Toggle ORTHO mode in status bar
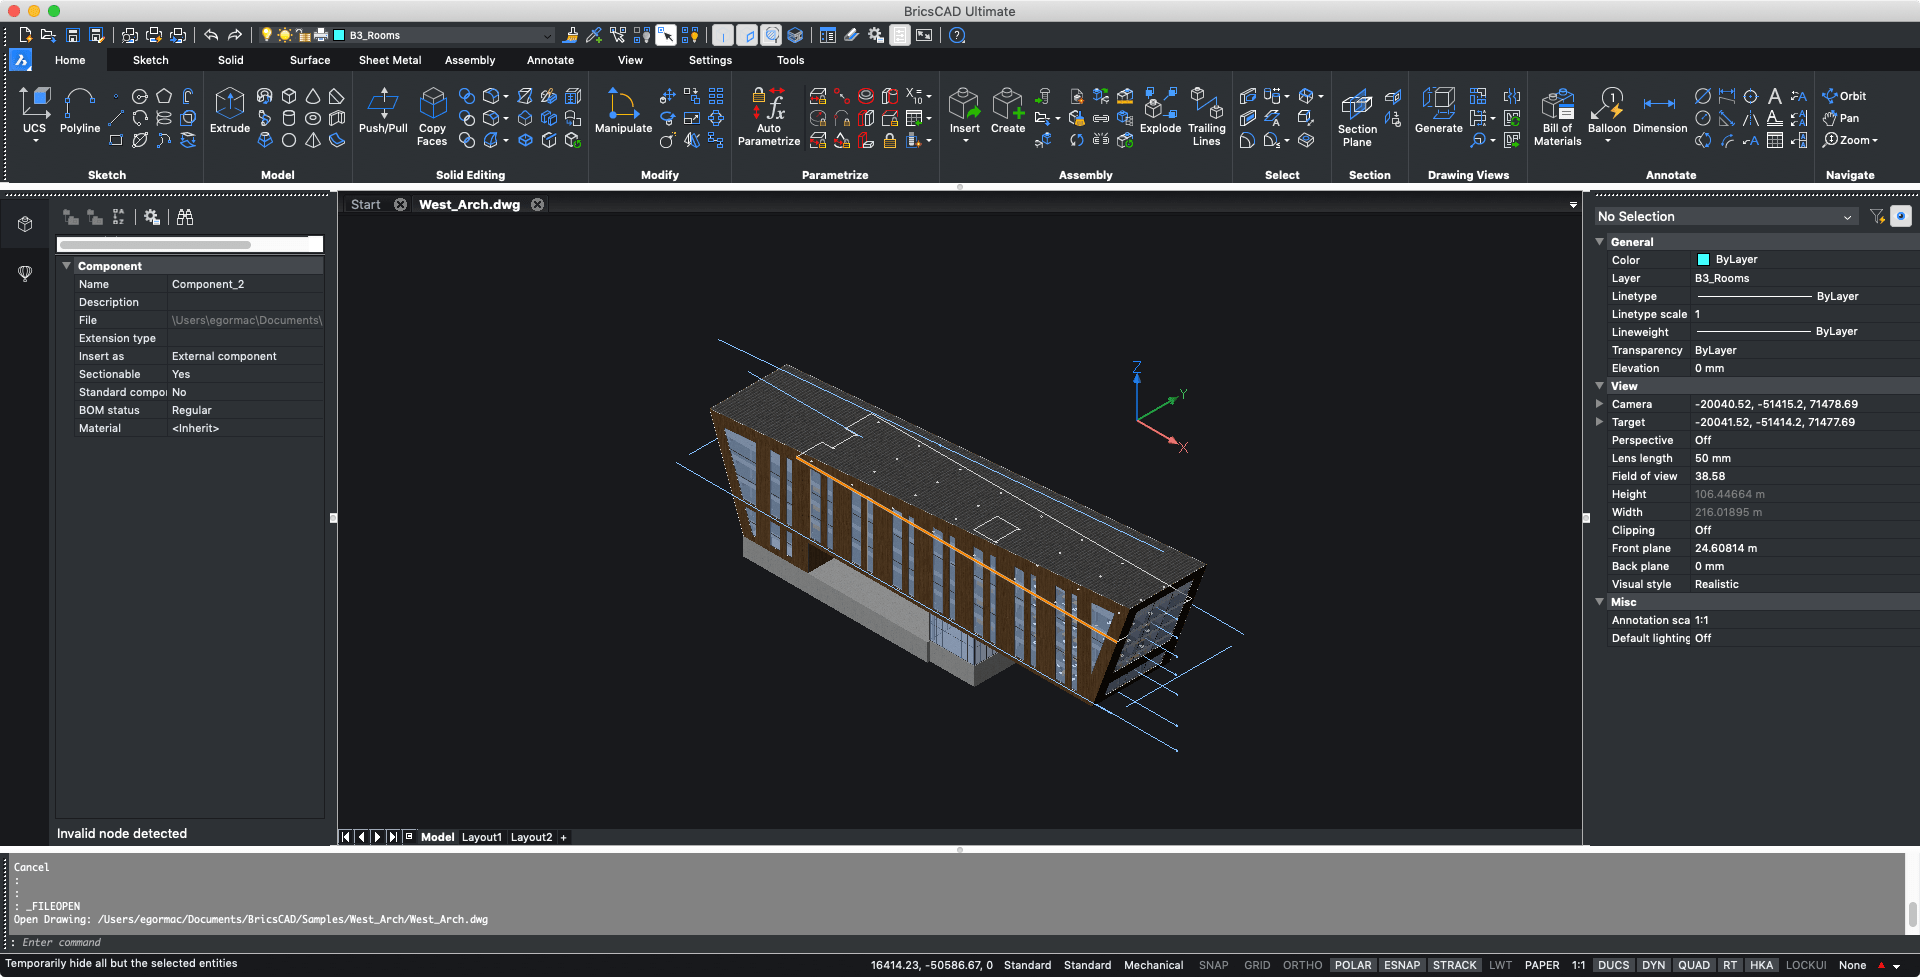1920x977 pixels. click(x=1302, y=965)
